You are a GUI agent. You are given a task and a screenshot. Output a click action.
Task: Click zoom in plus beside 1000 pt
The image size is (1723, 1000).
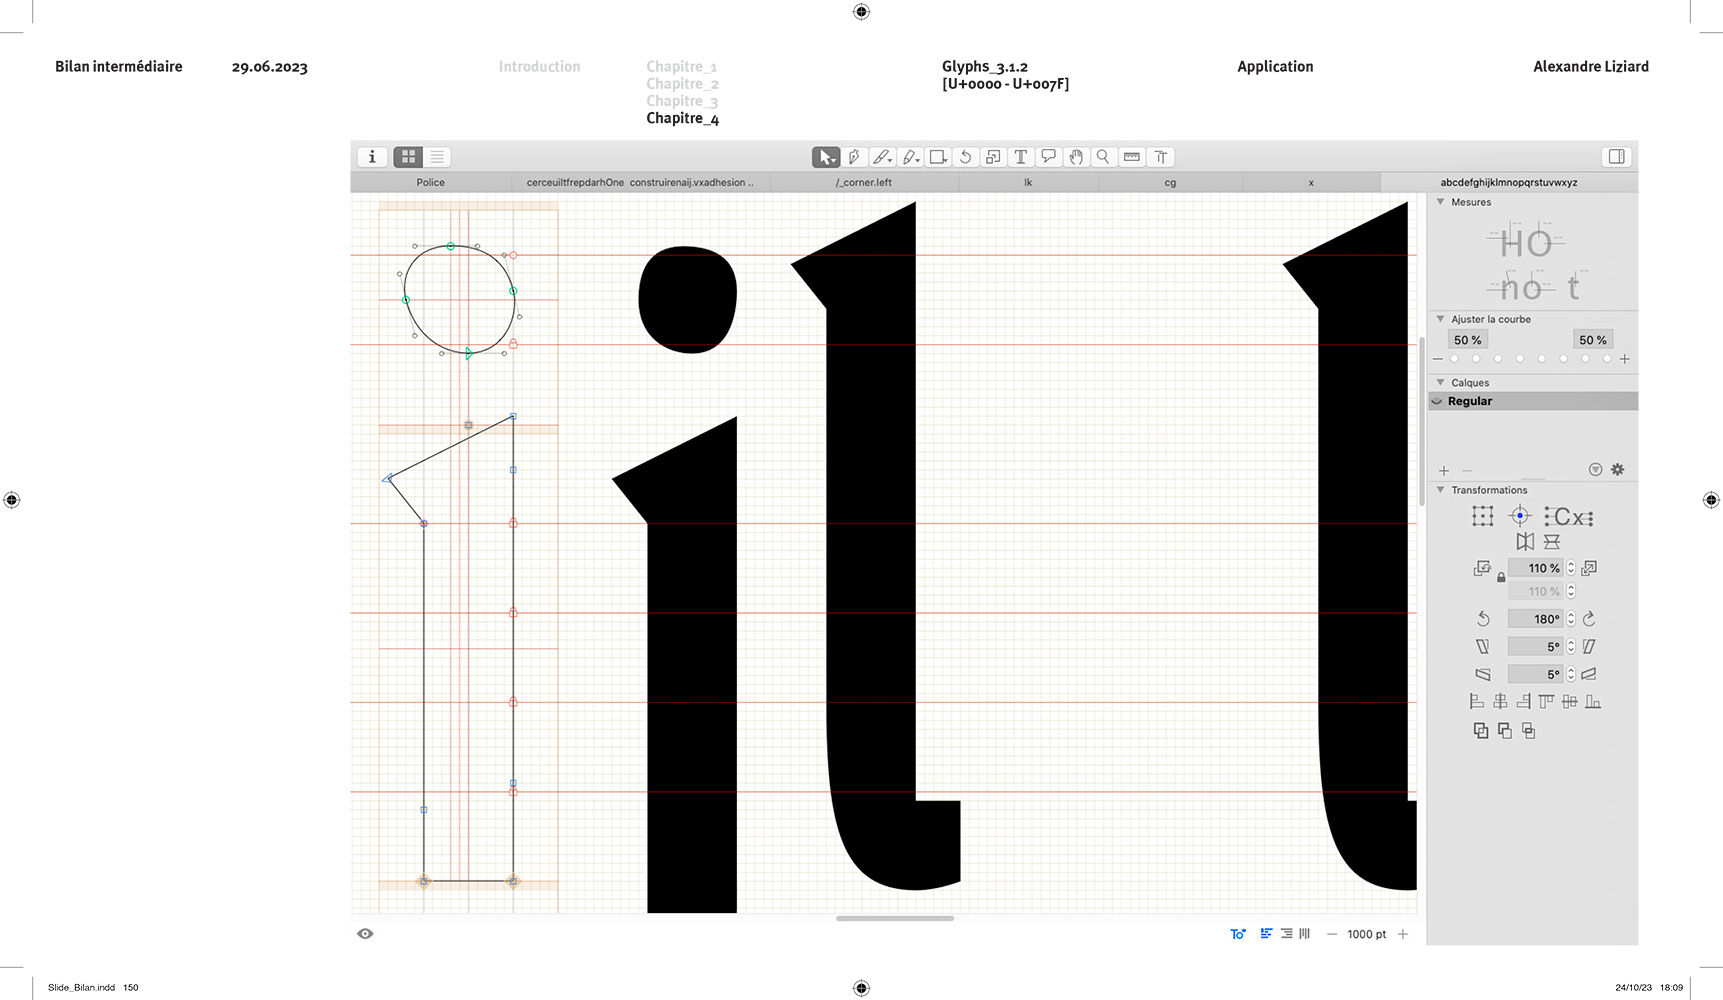pyautogui.click(x=1403, y=934)
